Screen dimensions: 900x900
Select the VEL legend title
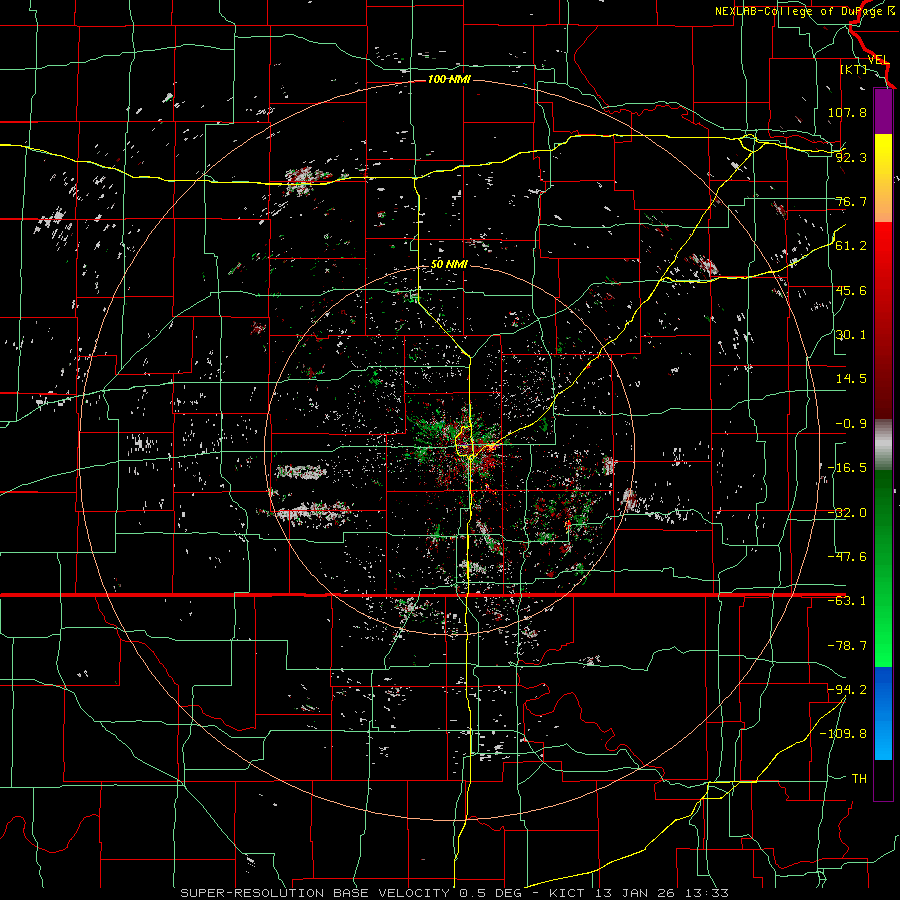point(878,60)
